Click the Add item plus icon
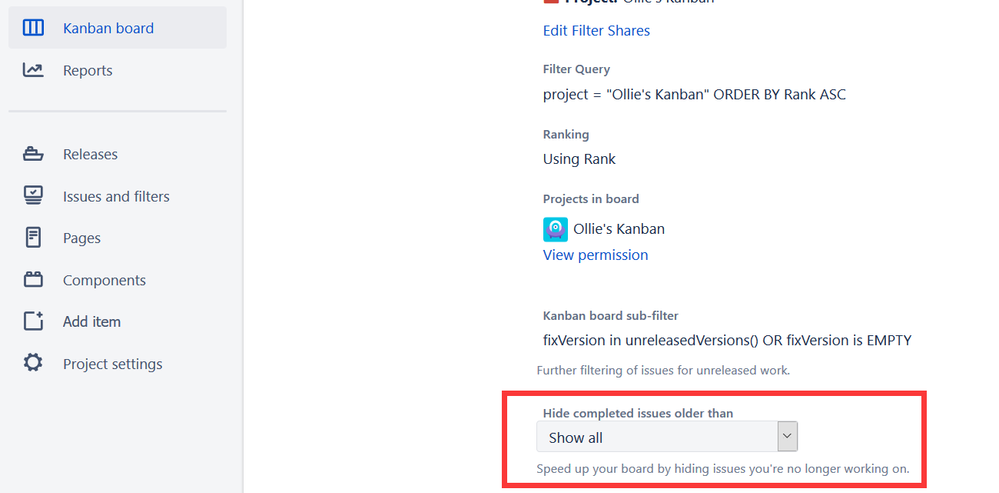This screenshot has width=999, height=493. point(33,321)
